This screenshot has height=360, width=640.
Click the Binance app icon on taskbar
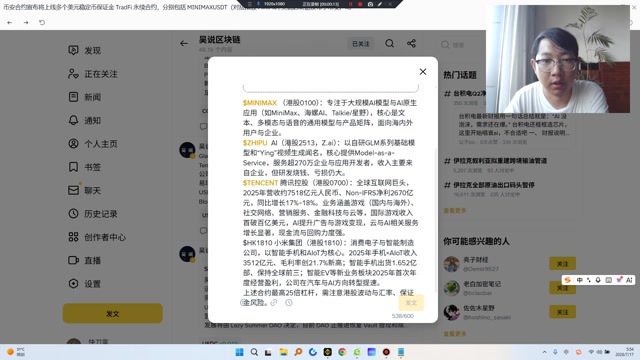coord(327,352)
